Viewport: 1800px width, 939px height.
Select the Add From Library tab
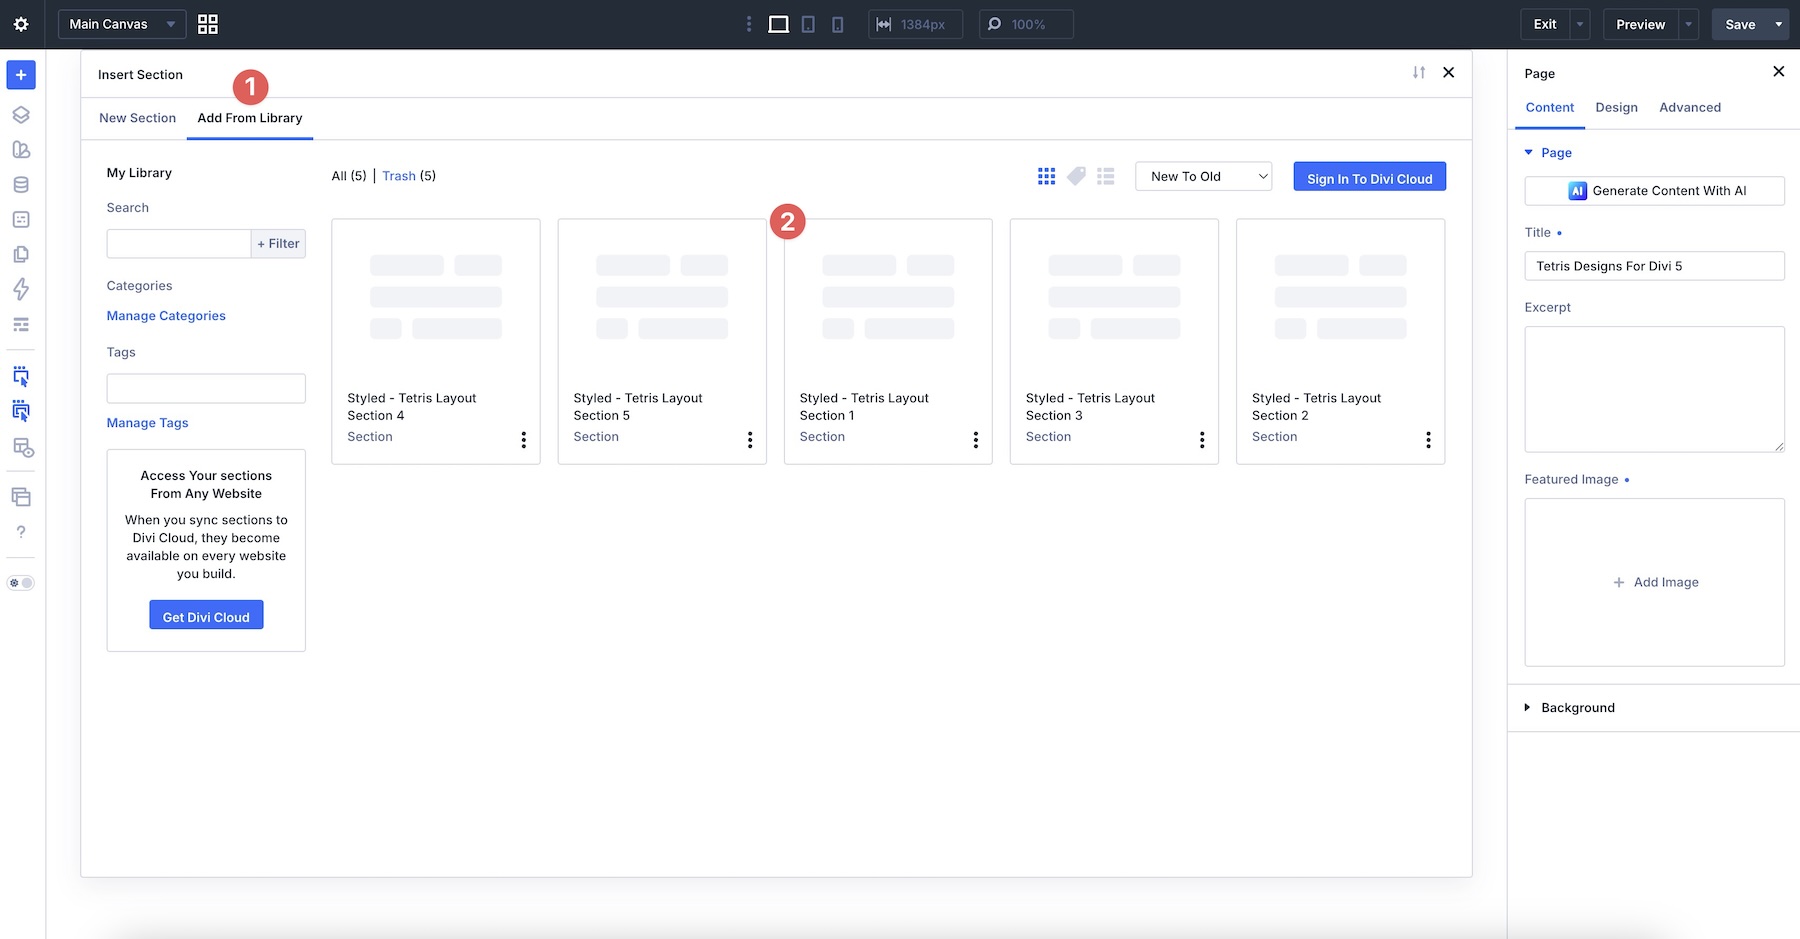(250, 118)
